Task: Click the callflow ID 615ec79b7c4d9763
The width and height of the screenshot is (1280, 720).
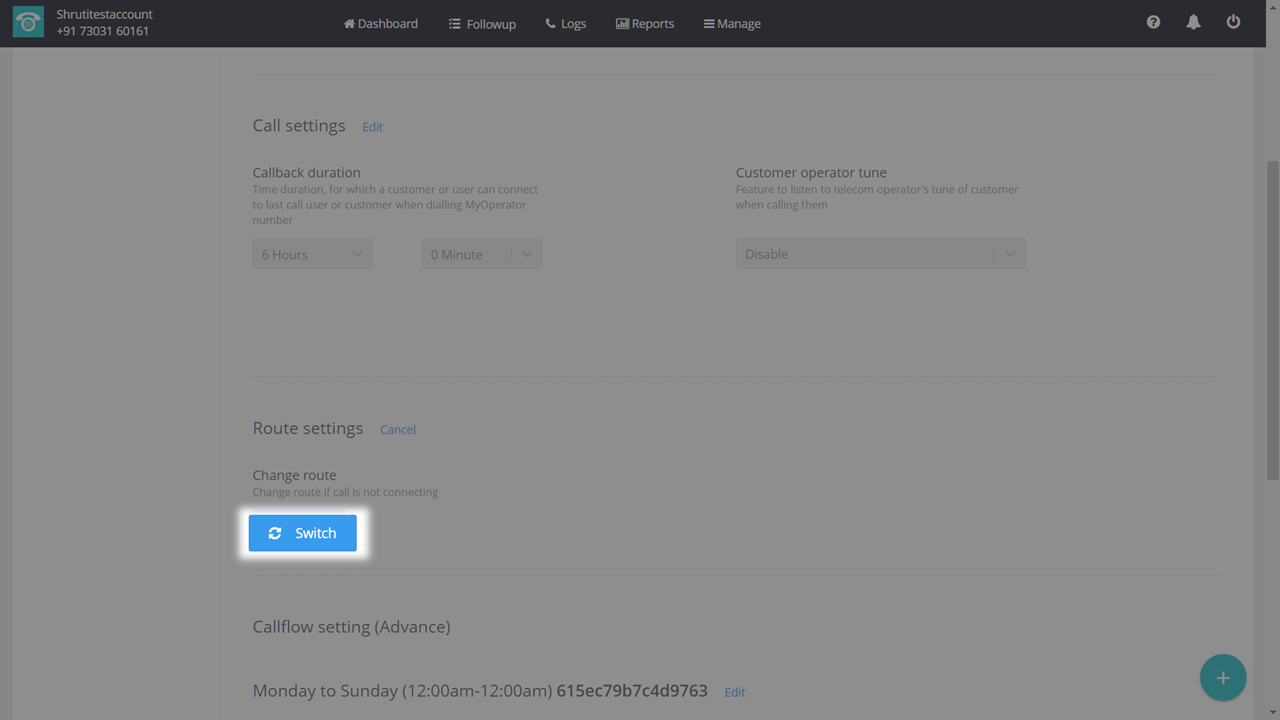Action: (631, 691)
